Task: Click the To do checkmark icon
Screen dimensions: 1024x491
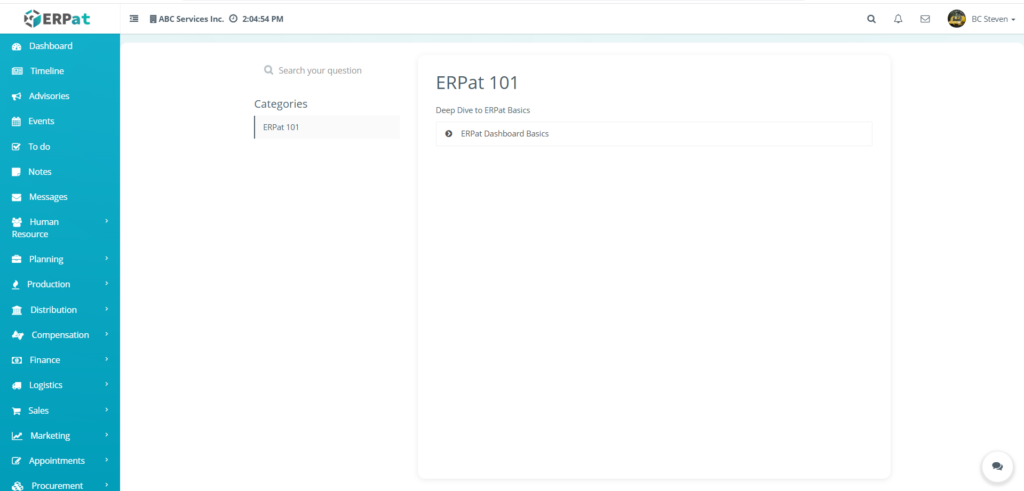Action: [16, 147]
